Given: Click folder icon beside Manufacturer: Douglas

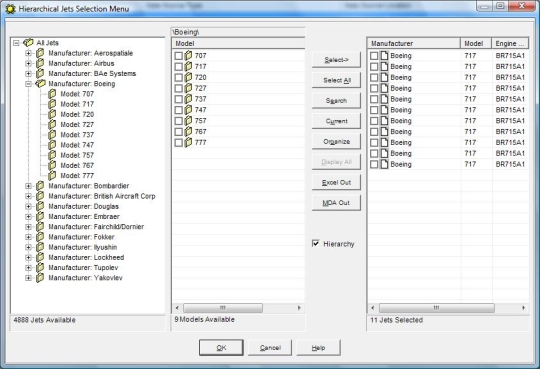Looking at the screenshot, I should pyautogui.click(x=40, y=206).
